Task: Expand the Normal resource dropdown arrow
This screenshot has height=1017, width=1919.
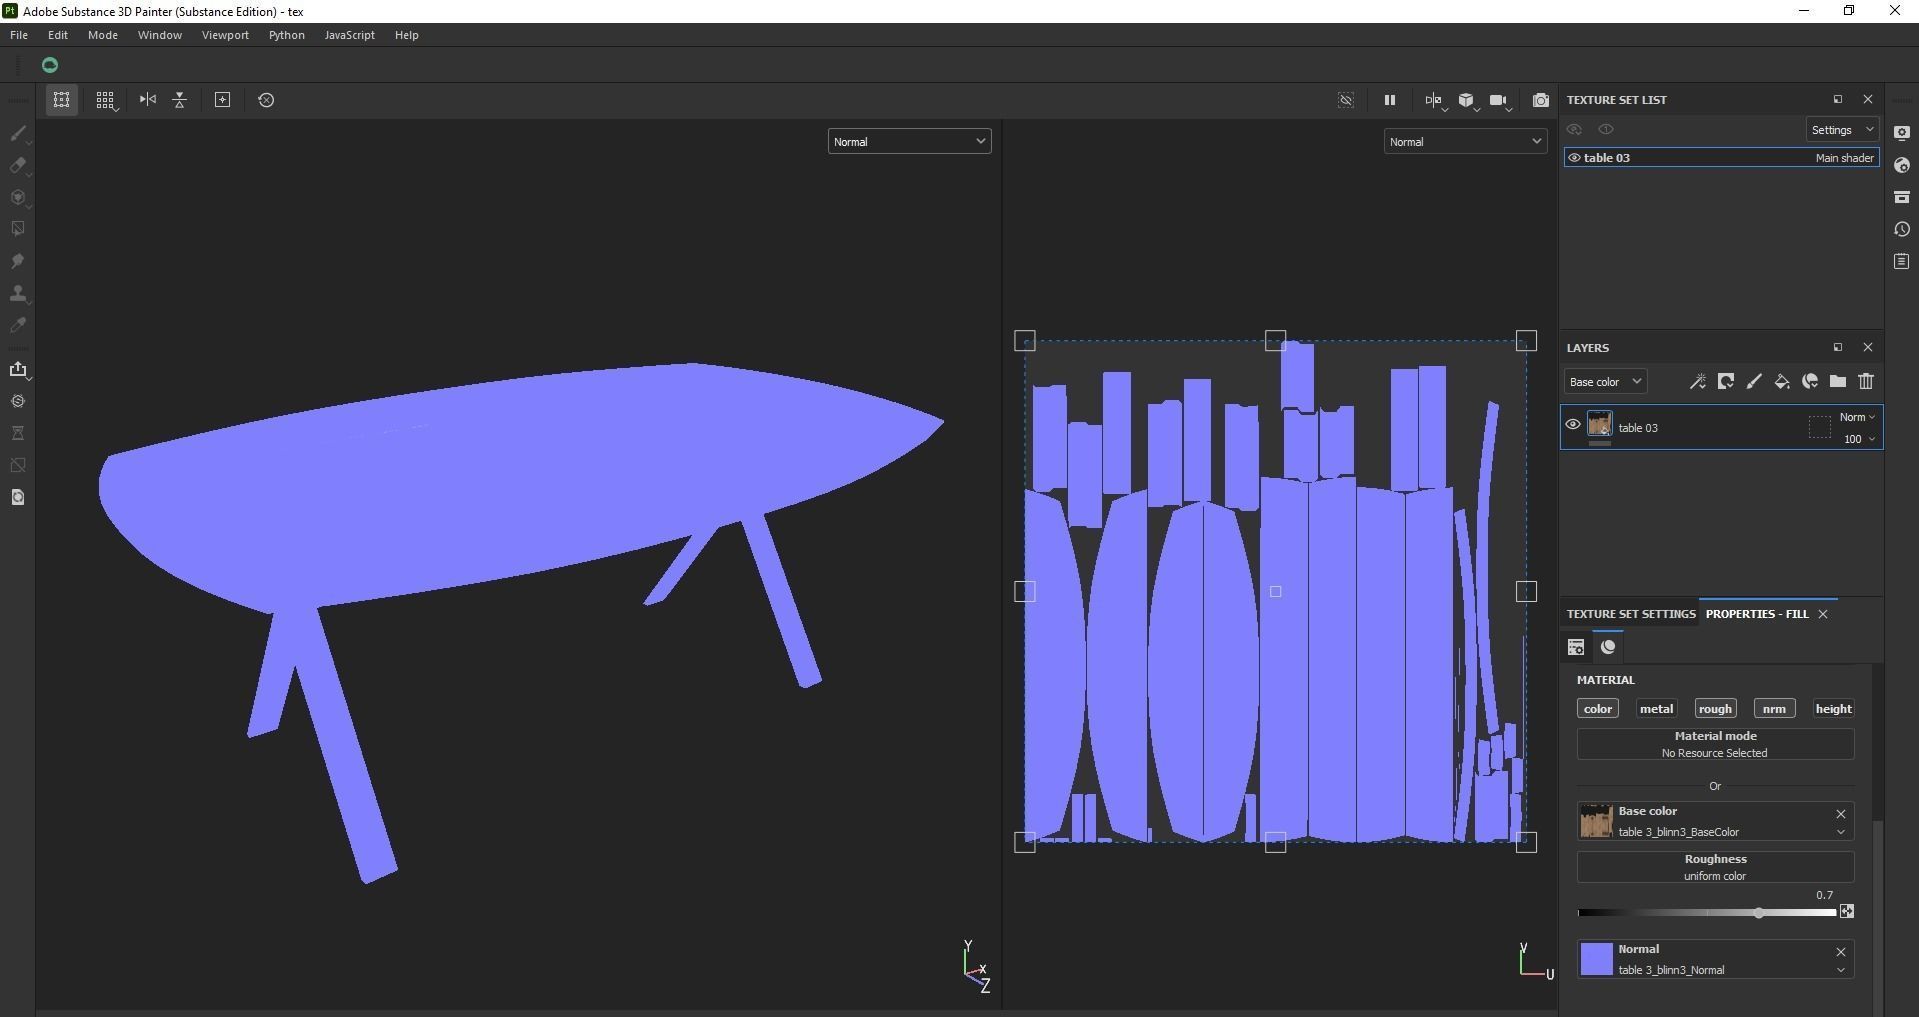Action: tap(1840, 970)
